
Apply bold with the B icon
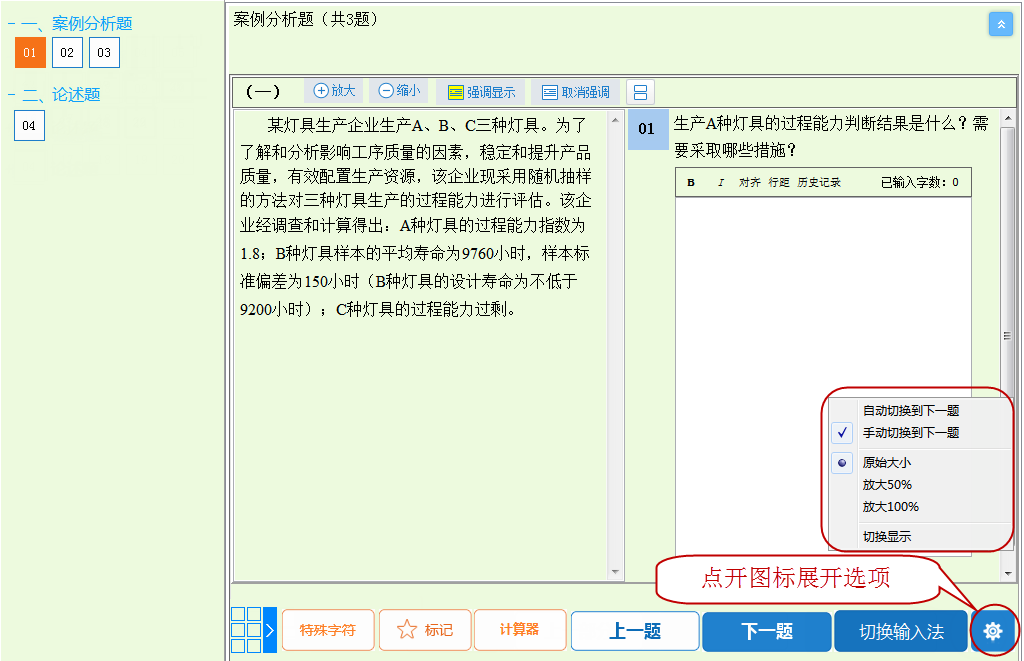(x=690, y=182)
